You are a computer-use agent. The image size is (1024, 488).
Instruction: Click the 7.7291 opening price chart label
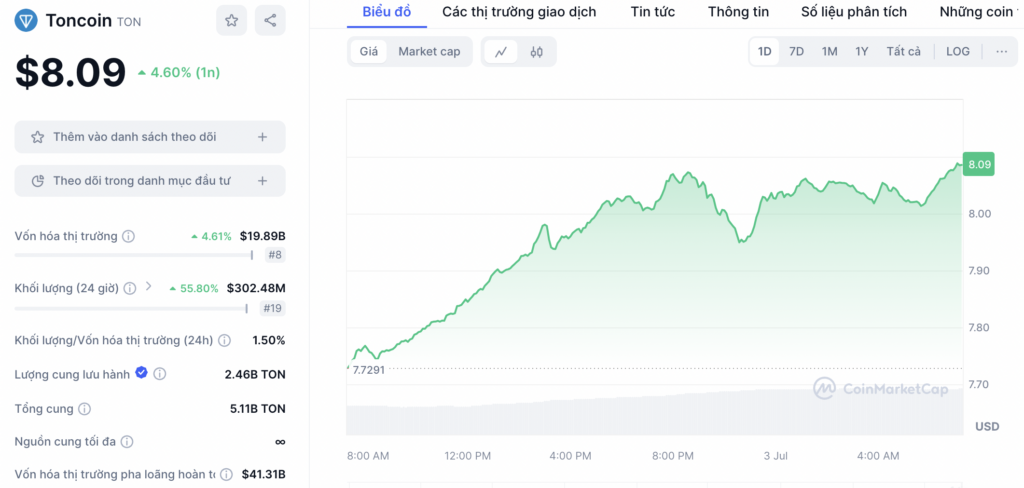(x=368, y=370)
